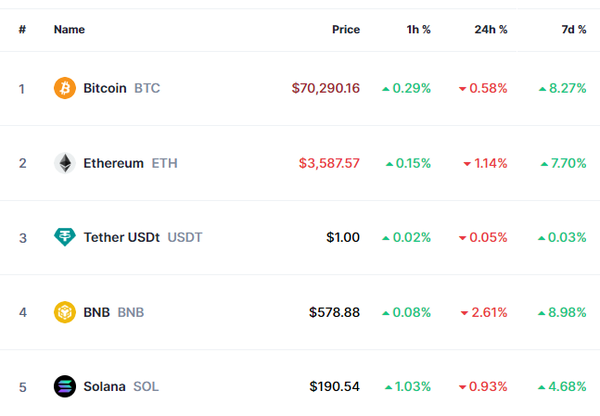Open the Solana coin page link
This screenshot has width=600, height=416.
pos(105,386)
